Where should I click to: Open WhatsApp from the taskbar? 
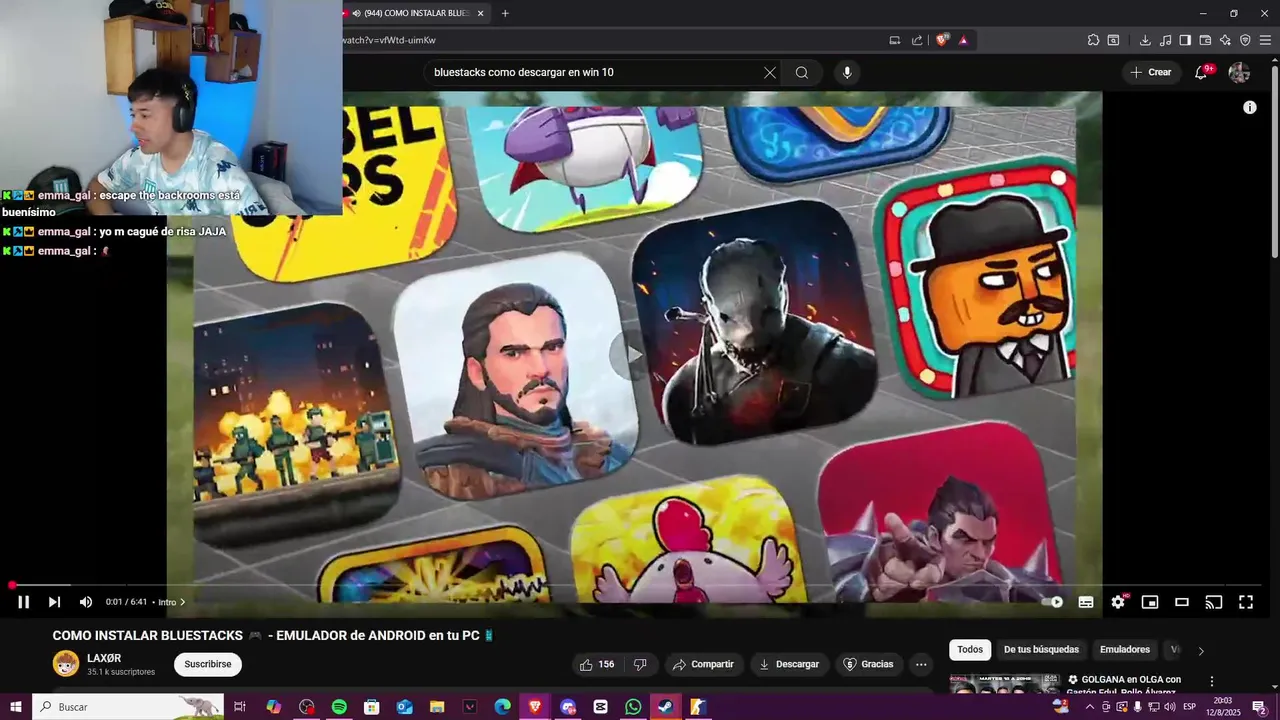pos(633,707)
